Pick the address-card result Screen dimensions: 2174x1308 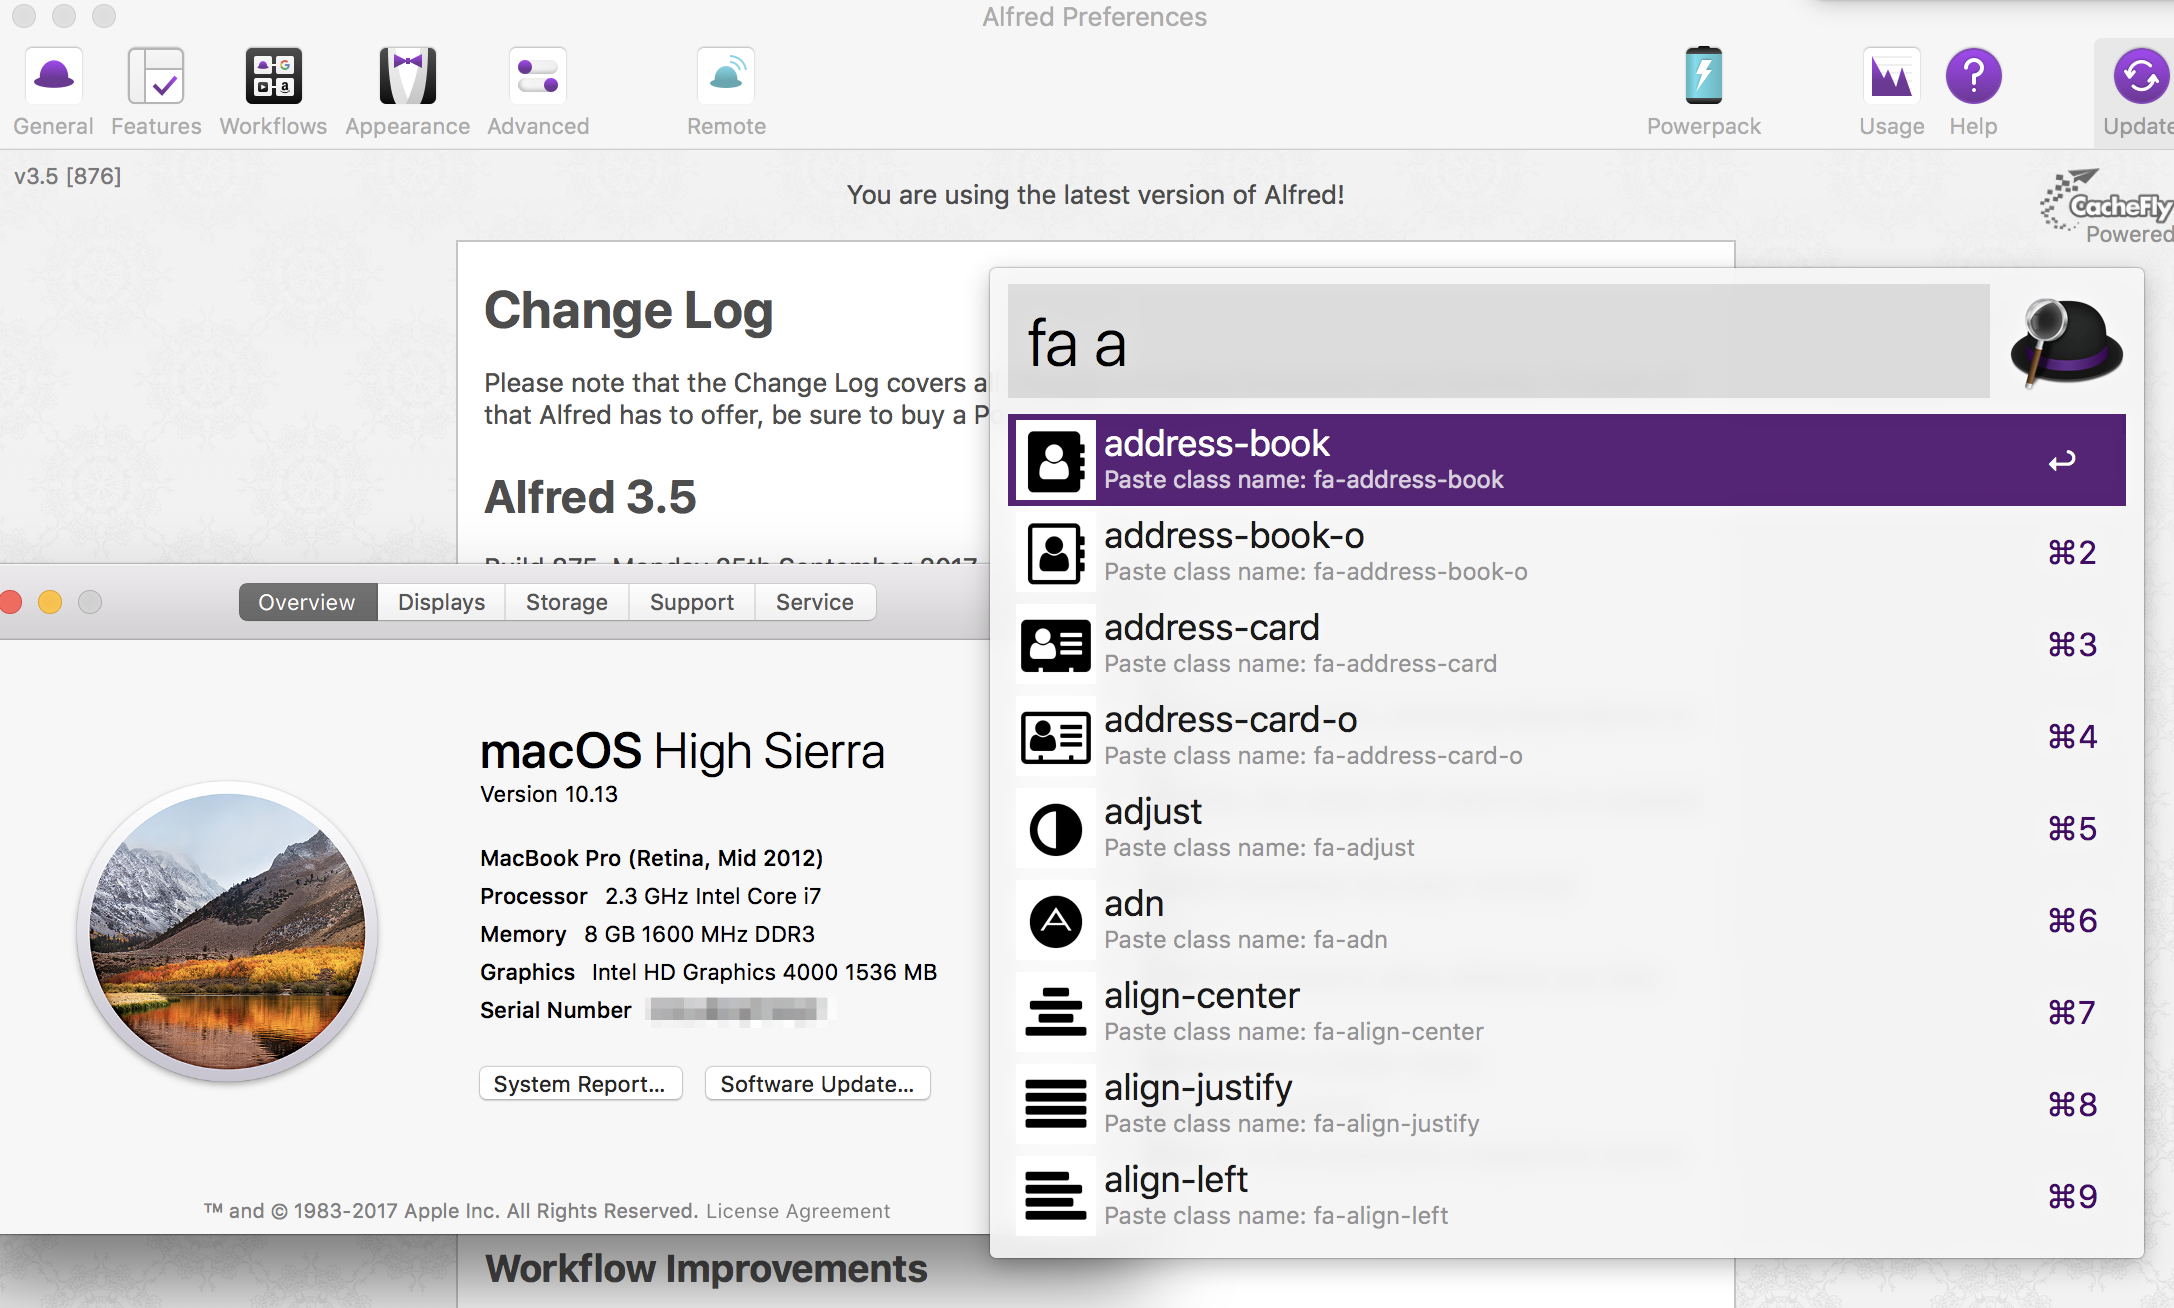pos(1566,644)
